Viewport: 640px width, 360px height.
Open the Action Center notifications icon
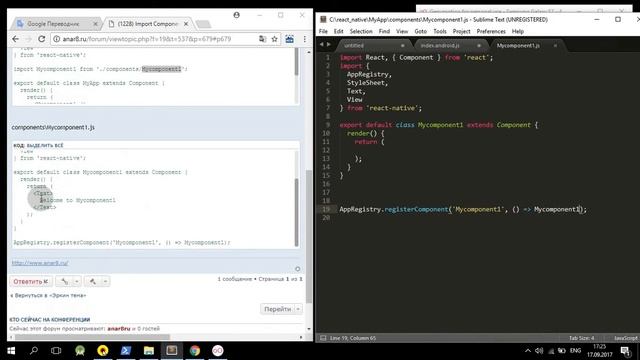[625, 351]
